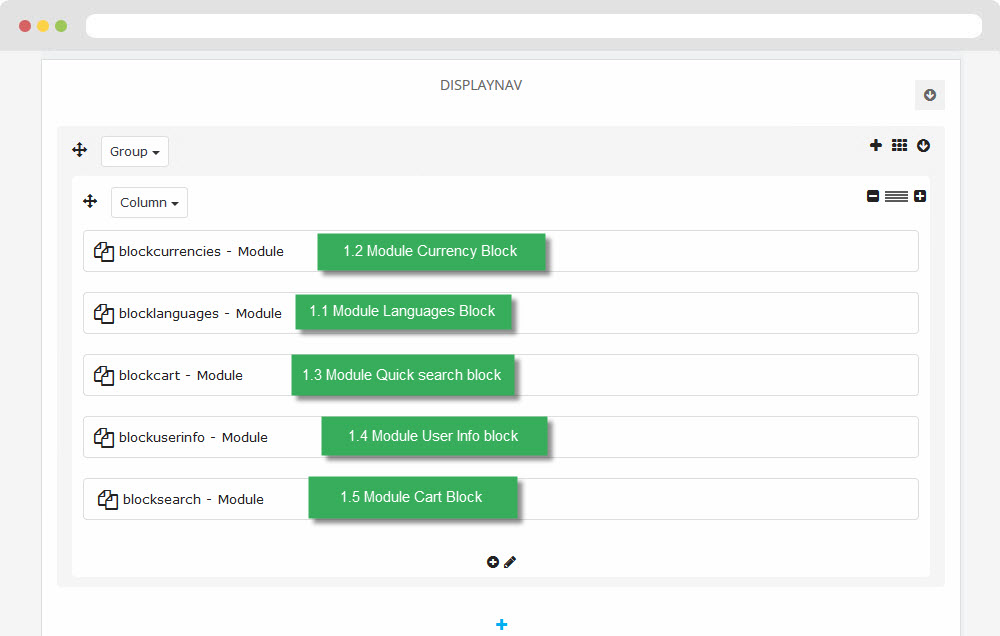Click the Group move handle icon
The height and width of the screenshot is (636, 1000).
coord(80,150)
